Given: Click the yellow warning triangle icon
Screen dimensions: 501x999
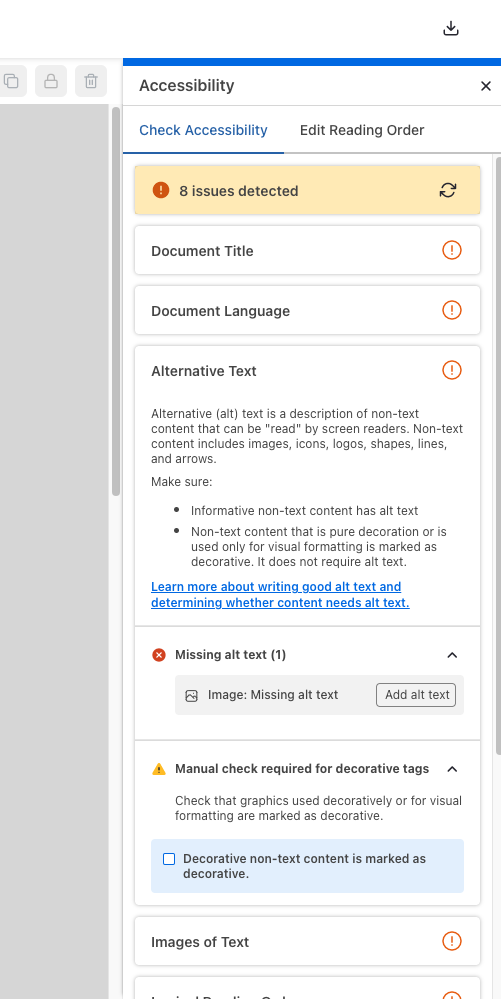Looking at the screenshot, I should [159, 769].
